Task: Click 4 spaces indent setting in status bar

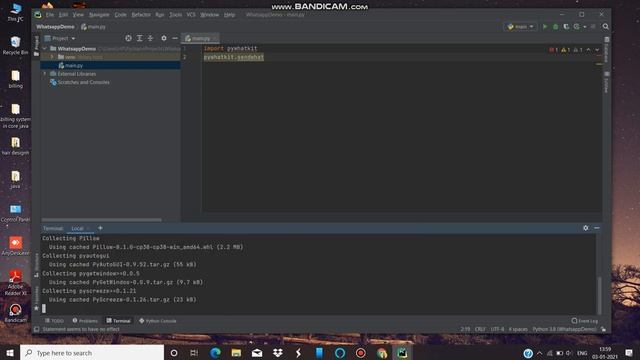Action: coord(518,329)
